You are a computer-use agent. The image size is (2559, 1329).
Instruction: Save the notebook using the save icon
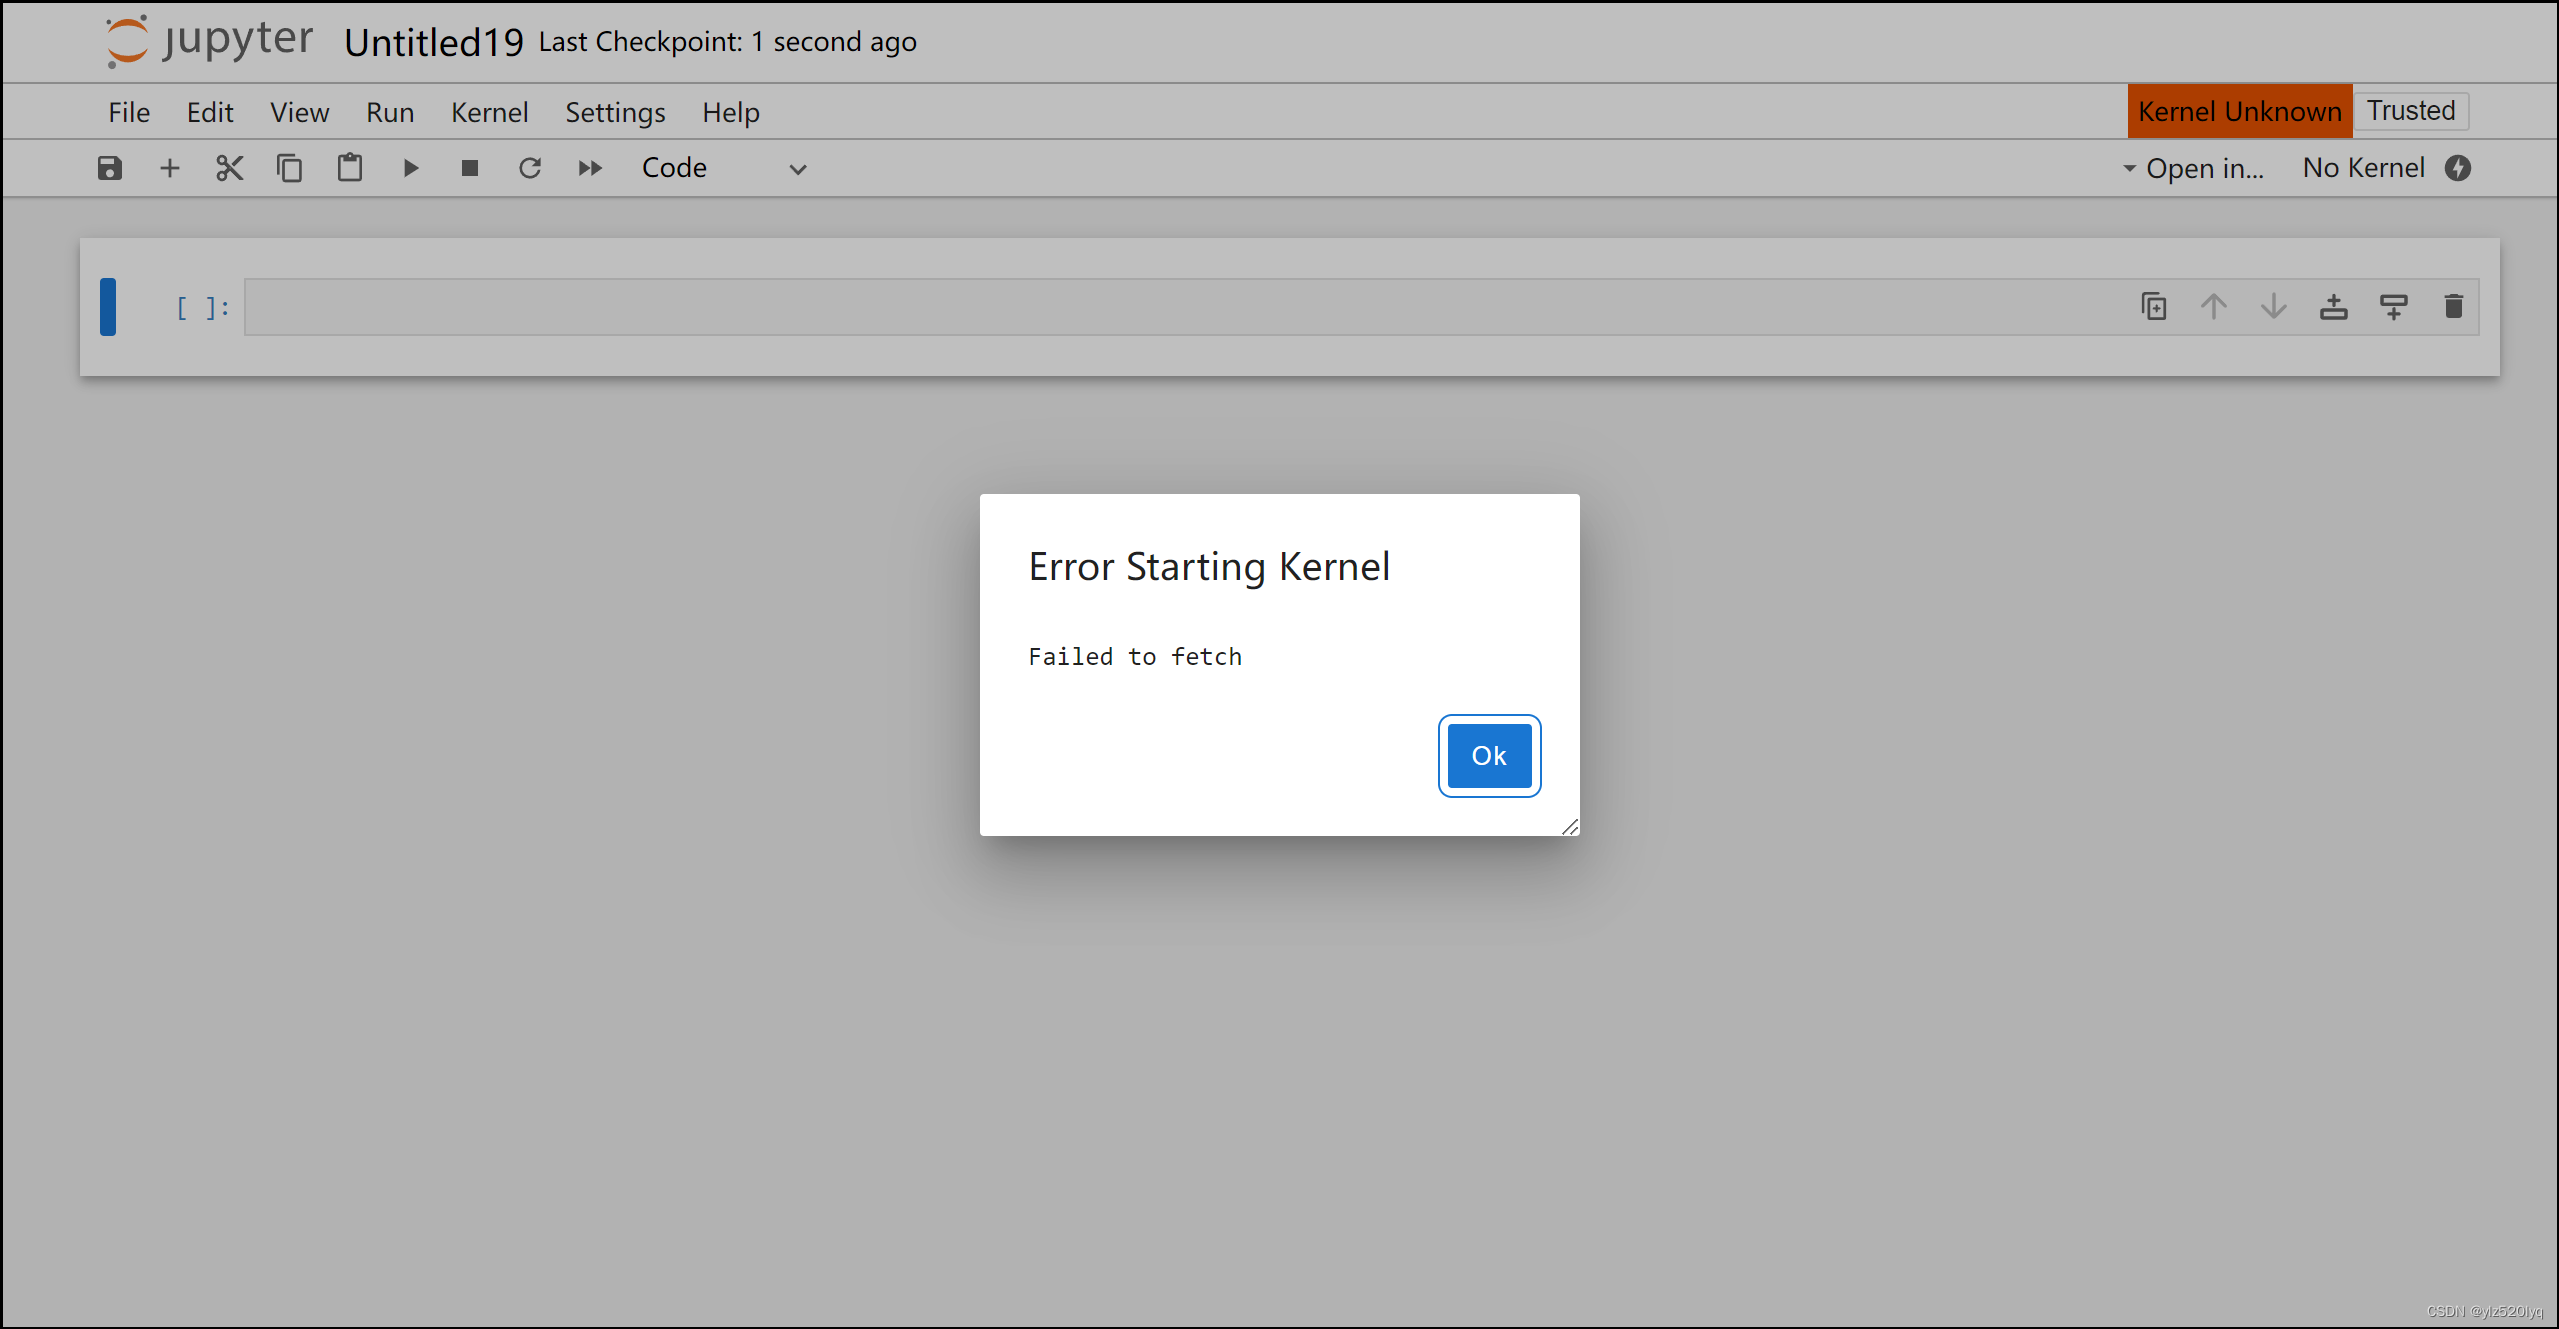(x=109, y=167)
